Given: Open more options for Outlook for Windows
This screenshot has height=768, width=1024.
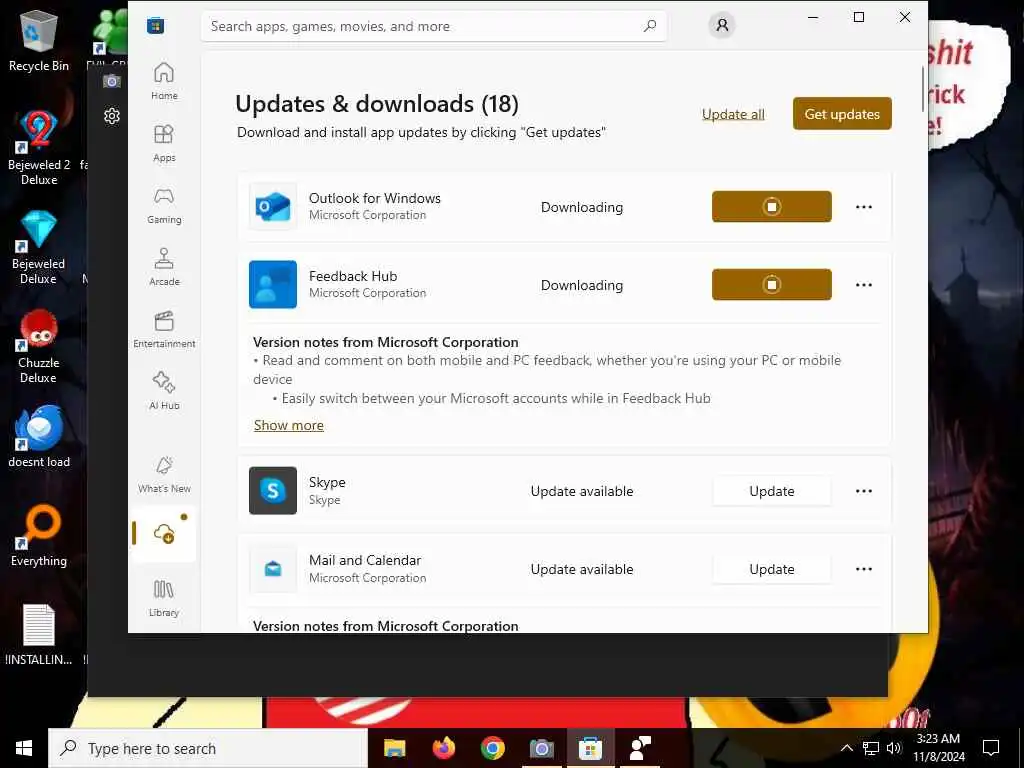Looking at the screenshot, I should tap(864, 207).
